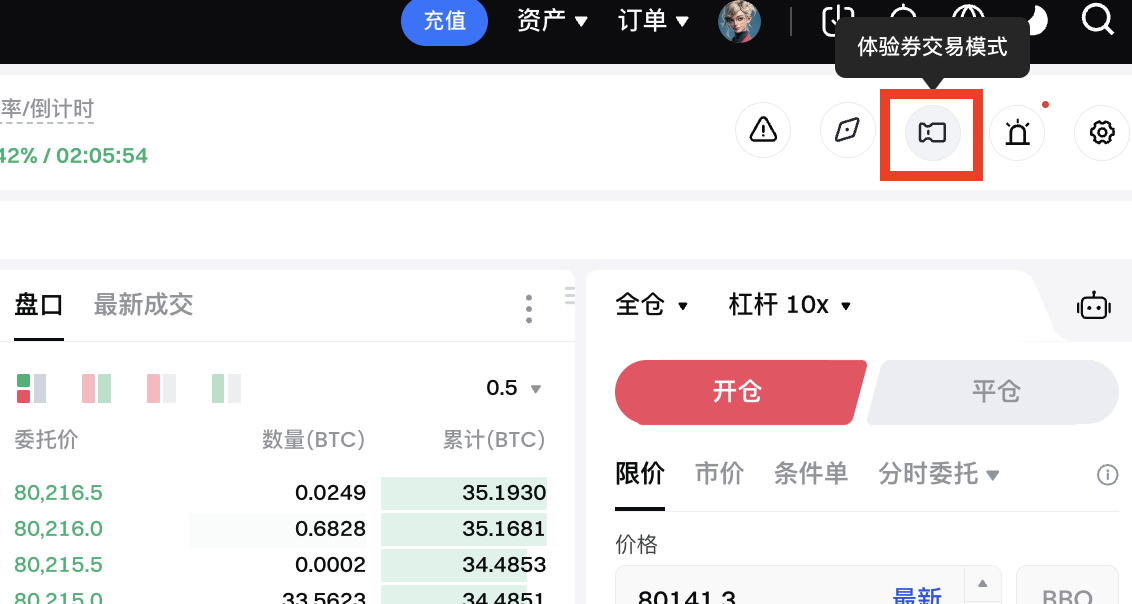The image size is (1132, 604).
Task: Click the trading robot icon
Action: click(1093, 306)
